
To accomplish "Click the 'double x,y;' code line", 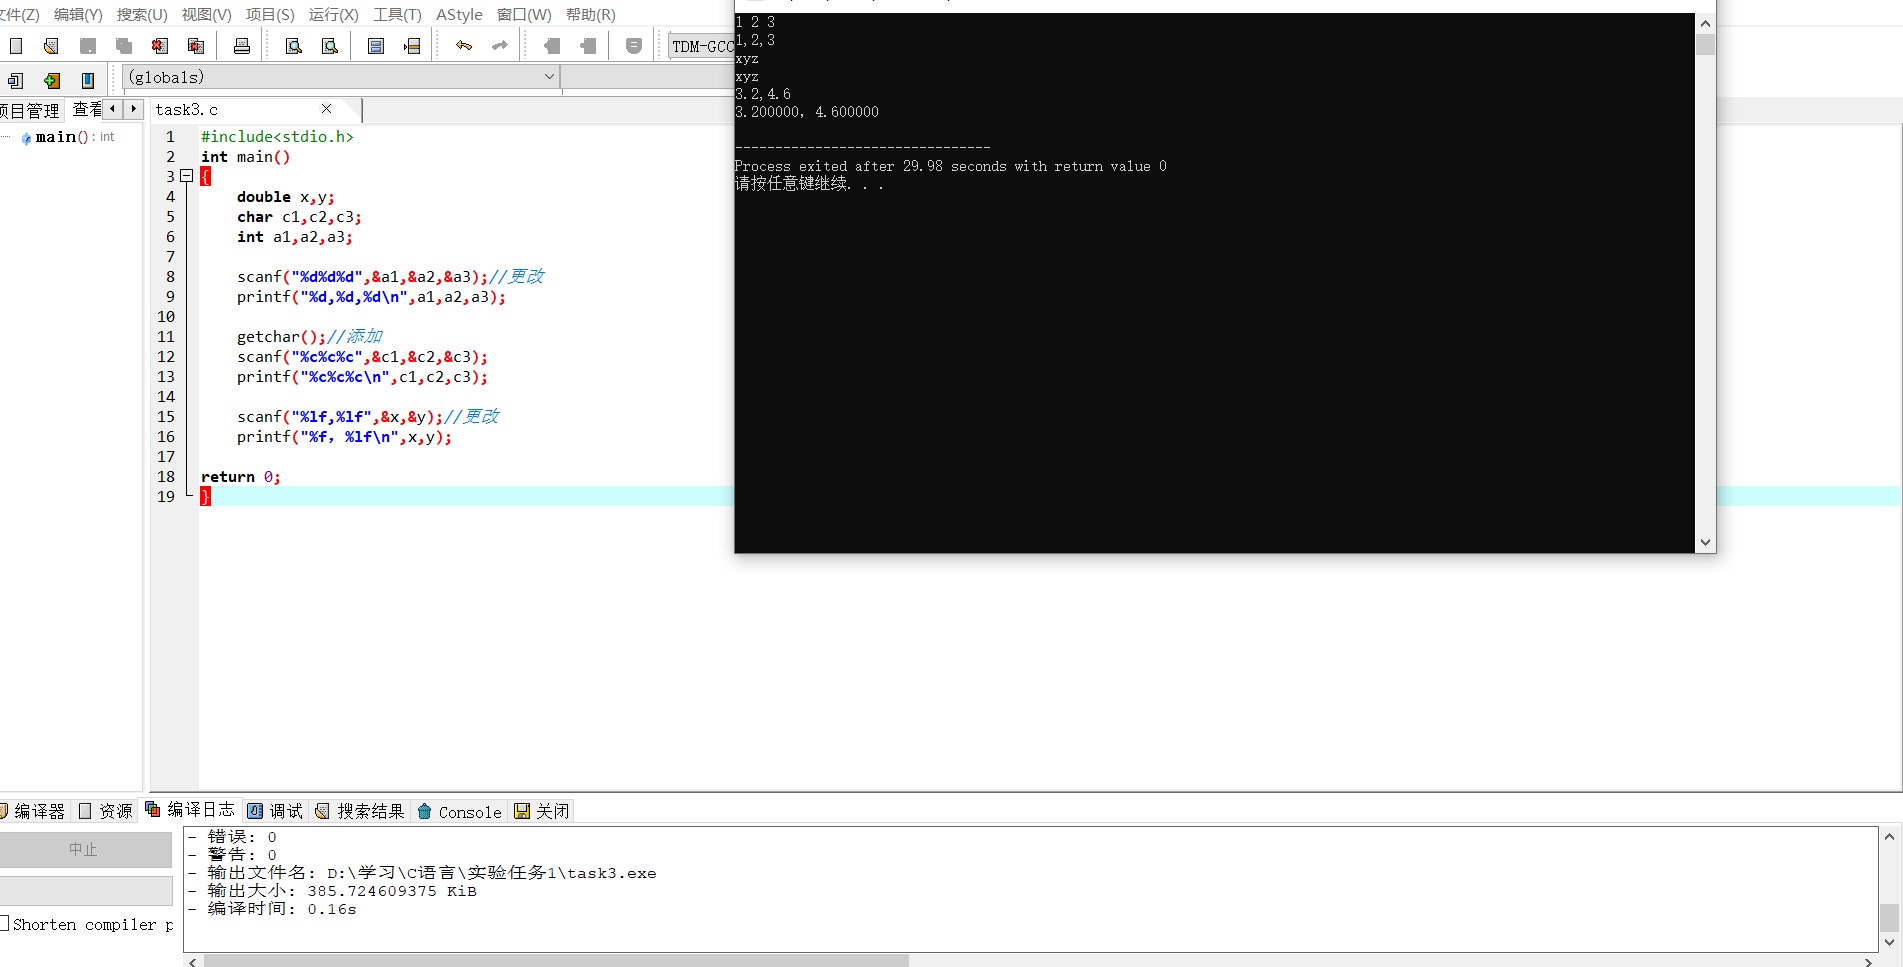I will tap(286, 197).
